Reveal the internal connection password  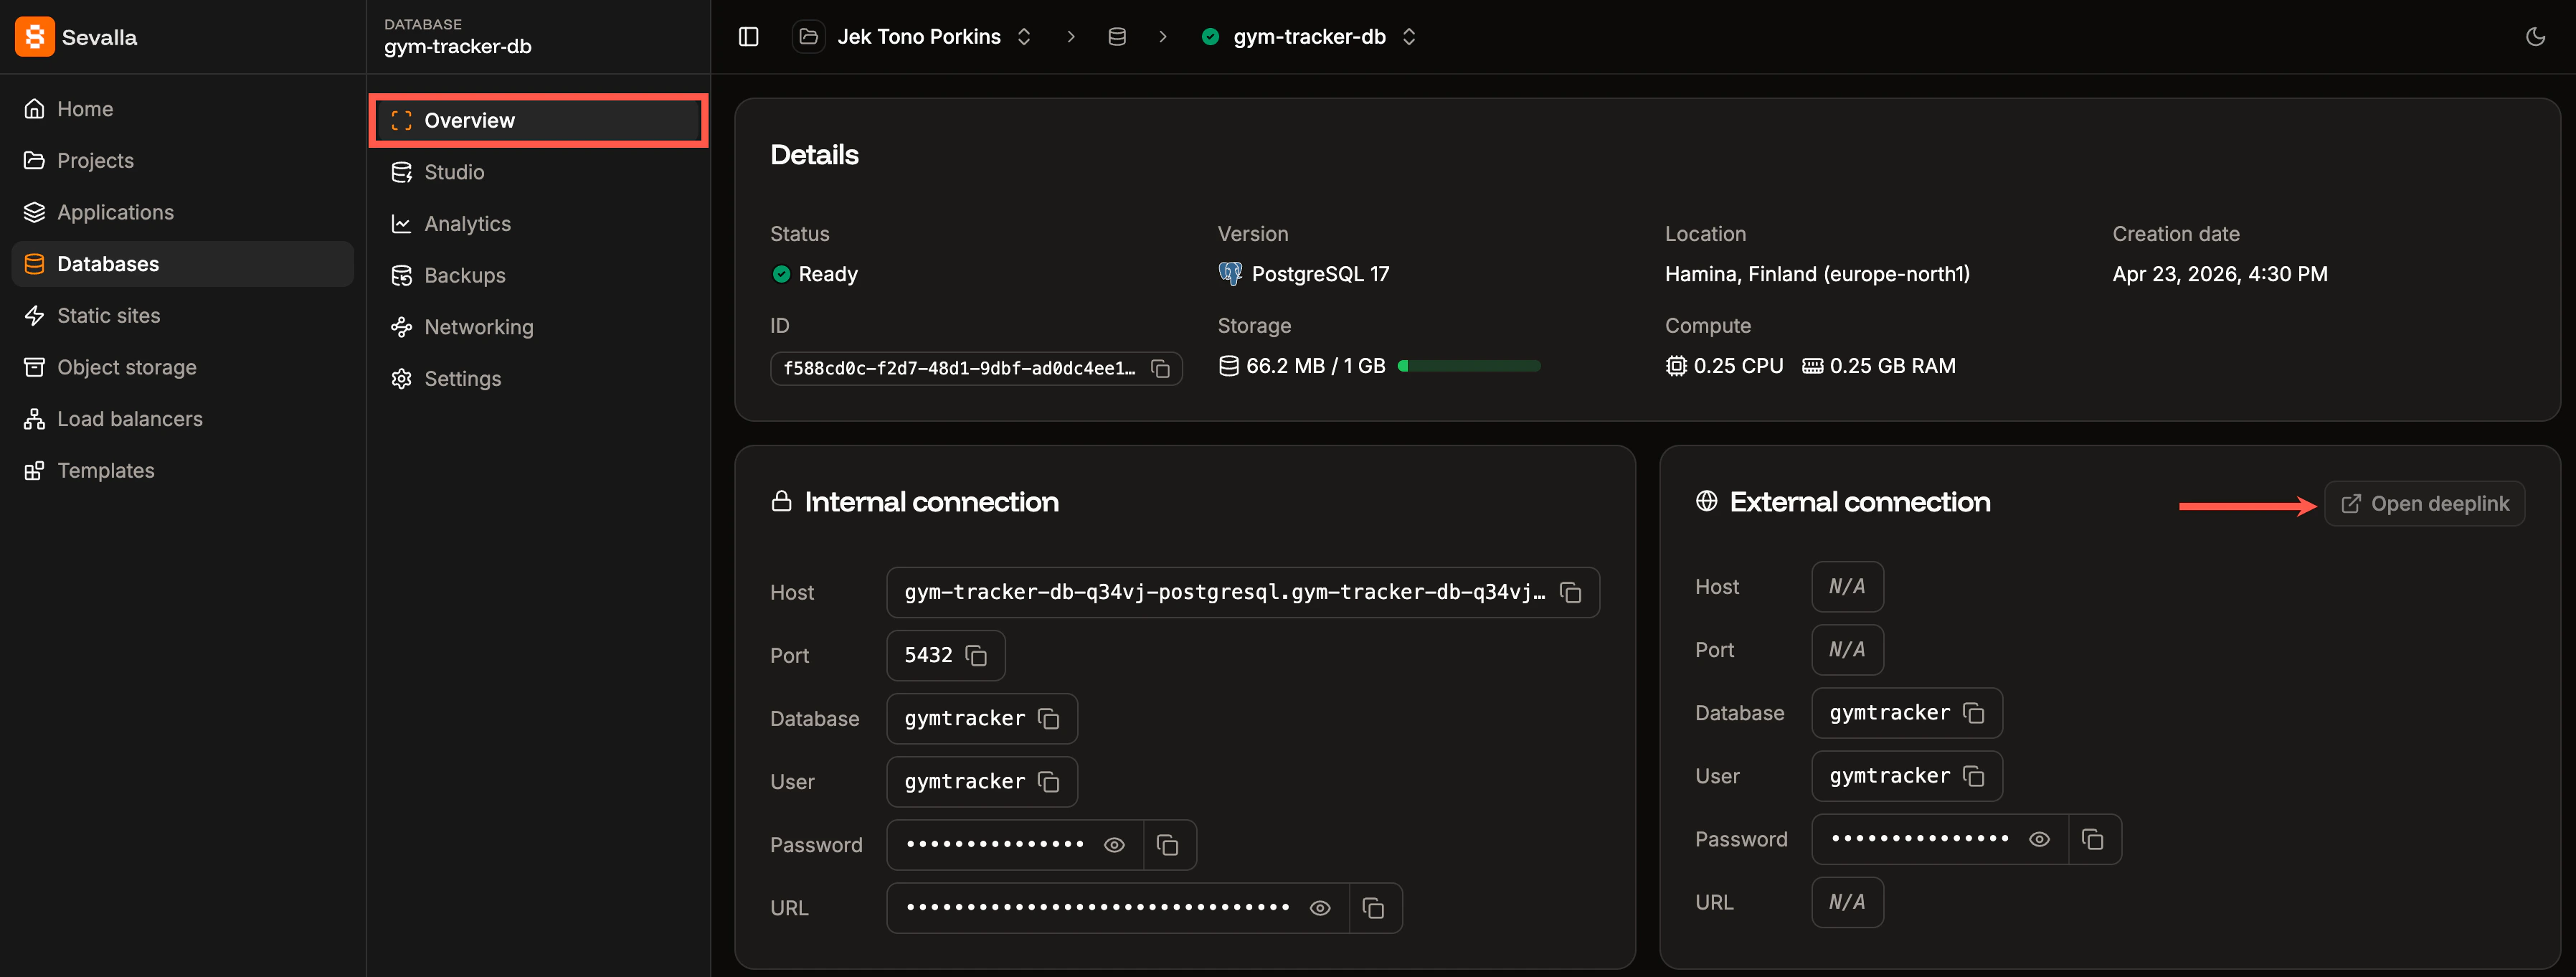(1114, 845)
